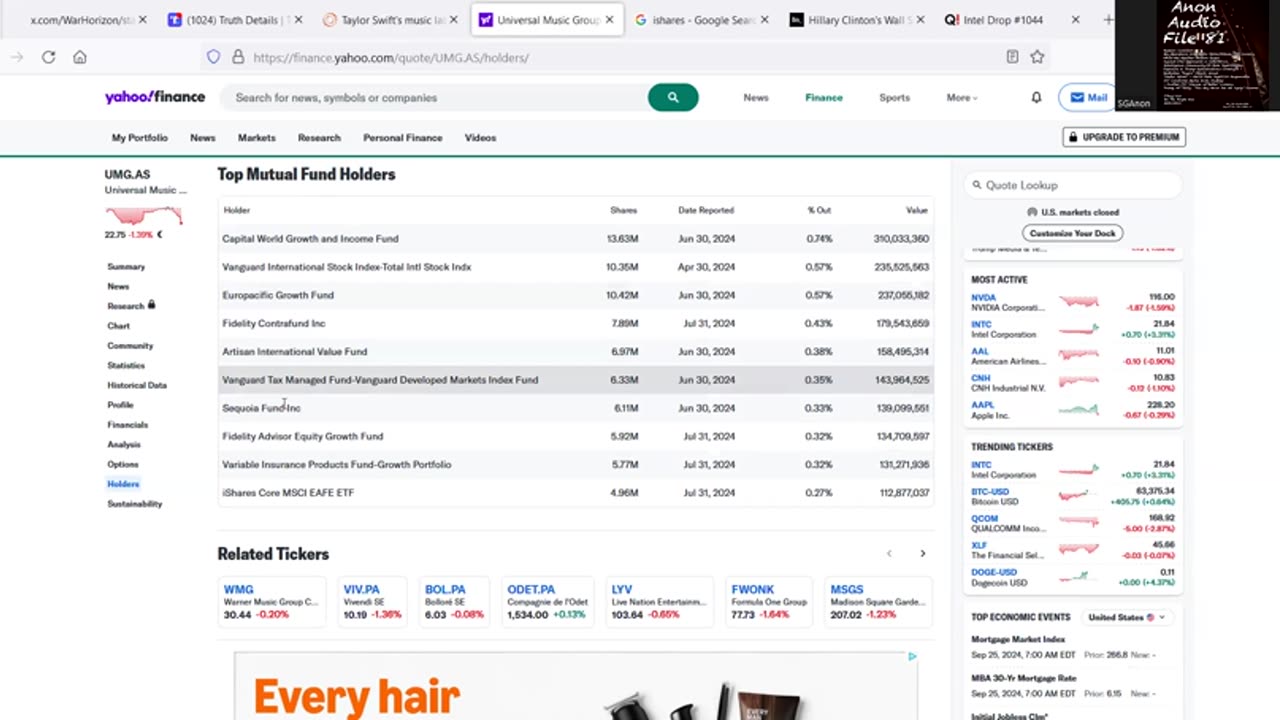Viewport: 1280px width, 720px height.
Task: Click Sports in top header
Action: click(x=894, y=97)
